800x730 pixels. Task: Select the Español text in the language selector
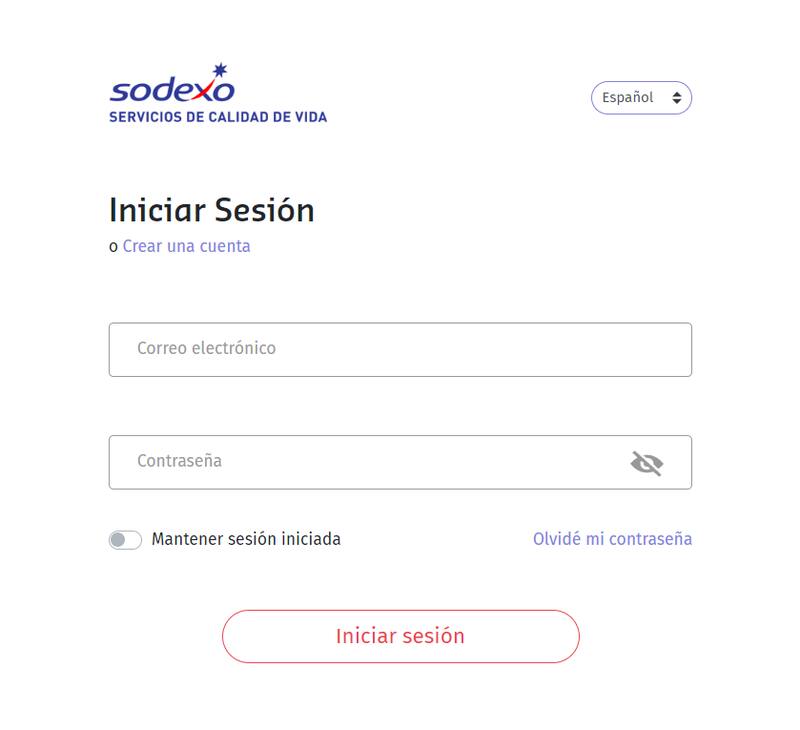click(x=627, y=98)
